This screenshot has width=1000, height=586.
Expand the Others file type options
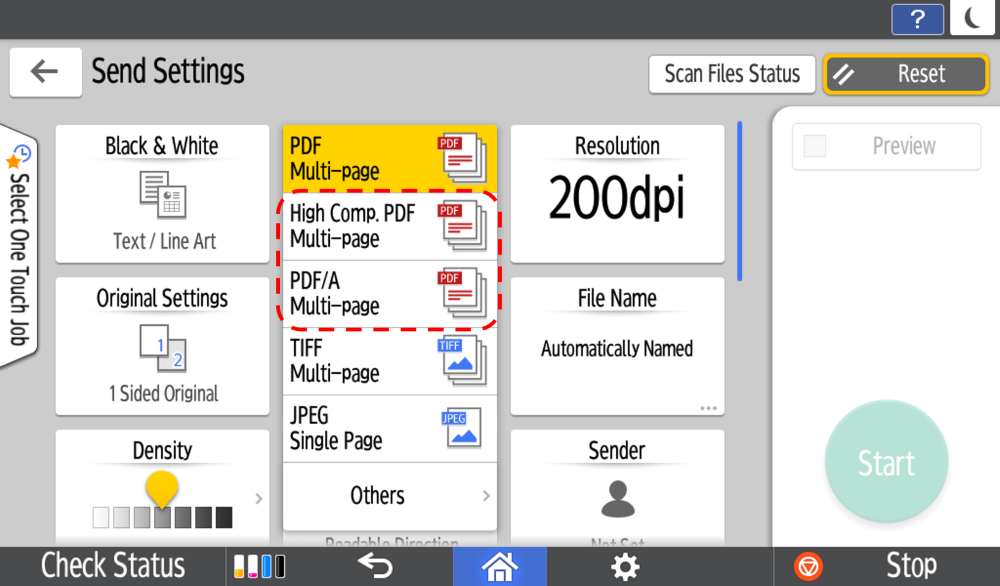click(x=389, y=496)
